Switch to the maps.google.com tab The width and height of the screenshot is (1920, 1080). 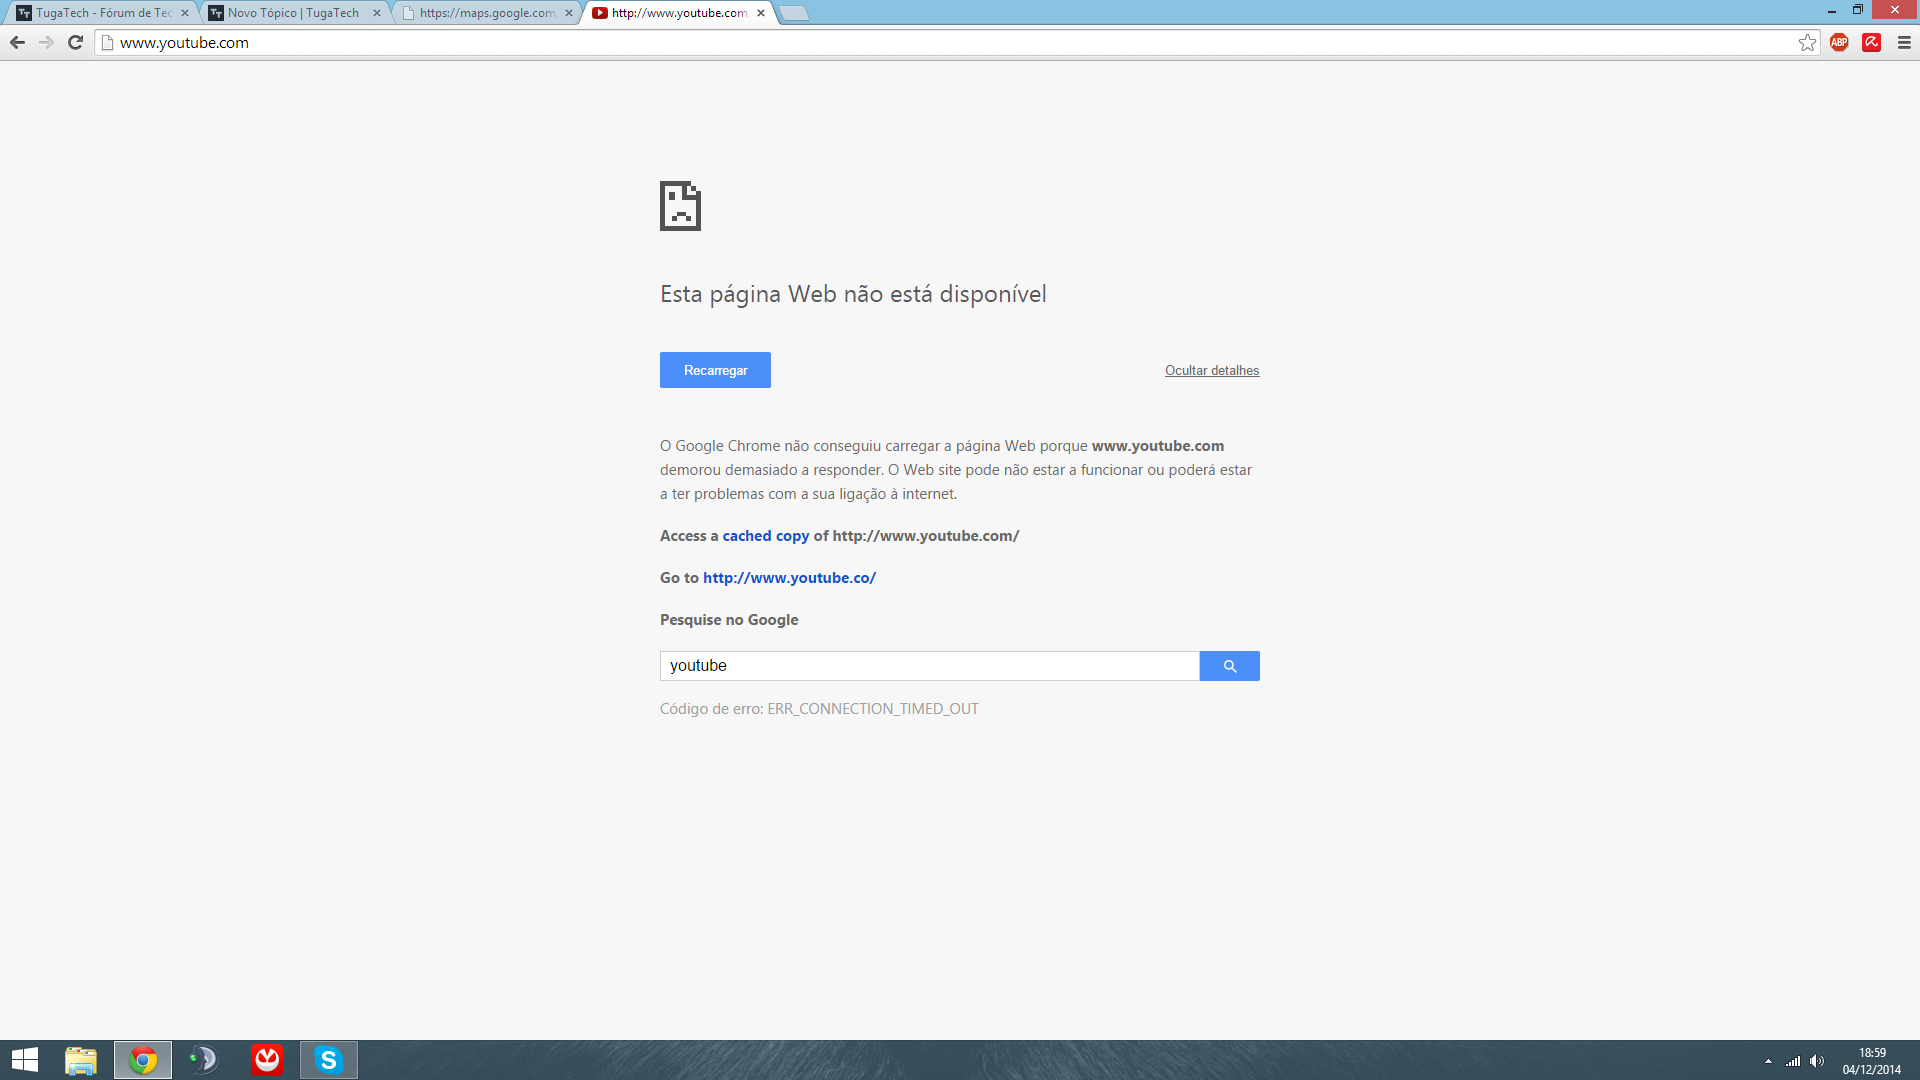click(485, 13)
